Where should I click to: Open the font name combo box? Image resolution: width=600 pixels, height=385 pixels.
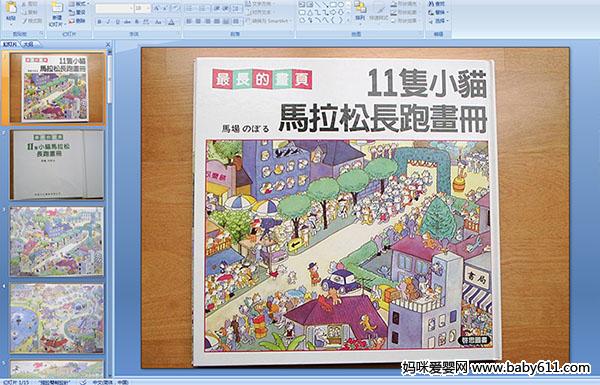114,8
